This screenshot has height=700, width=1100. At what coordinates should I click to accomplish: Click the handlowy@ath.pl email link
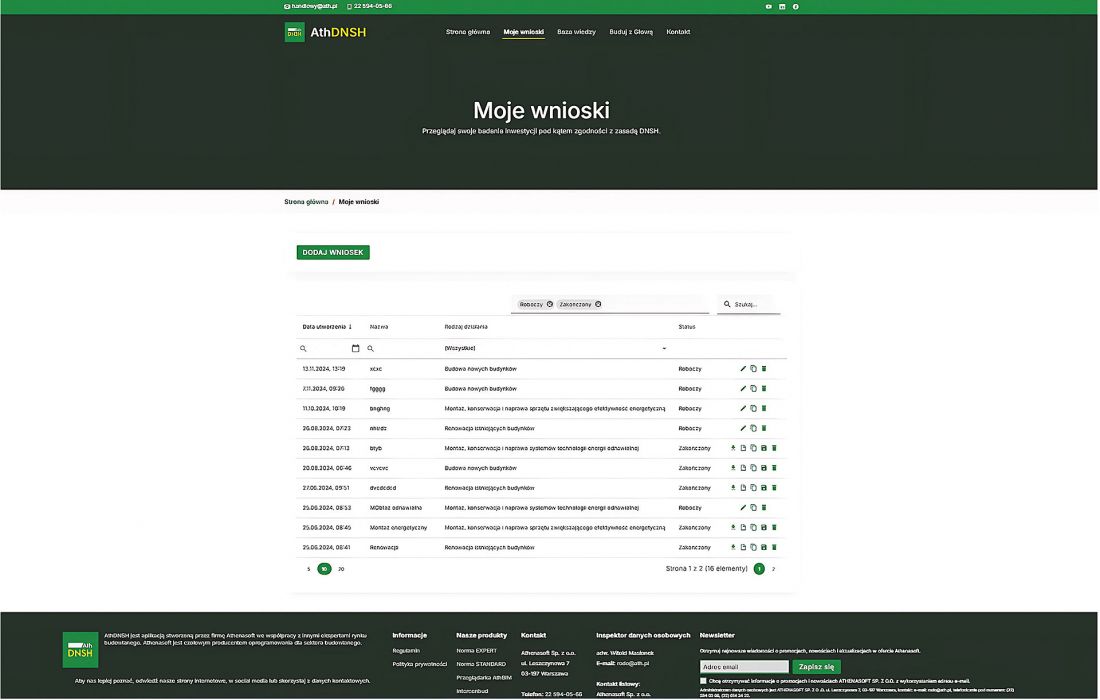click(x=311, y=6)
